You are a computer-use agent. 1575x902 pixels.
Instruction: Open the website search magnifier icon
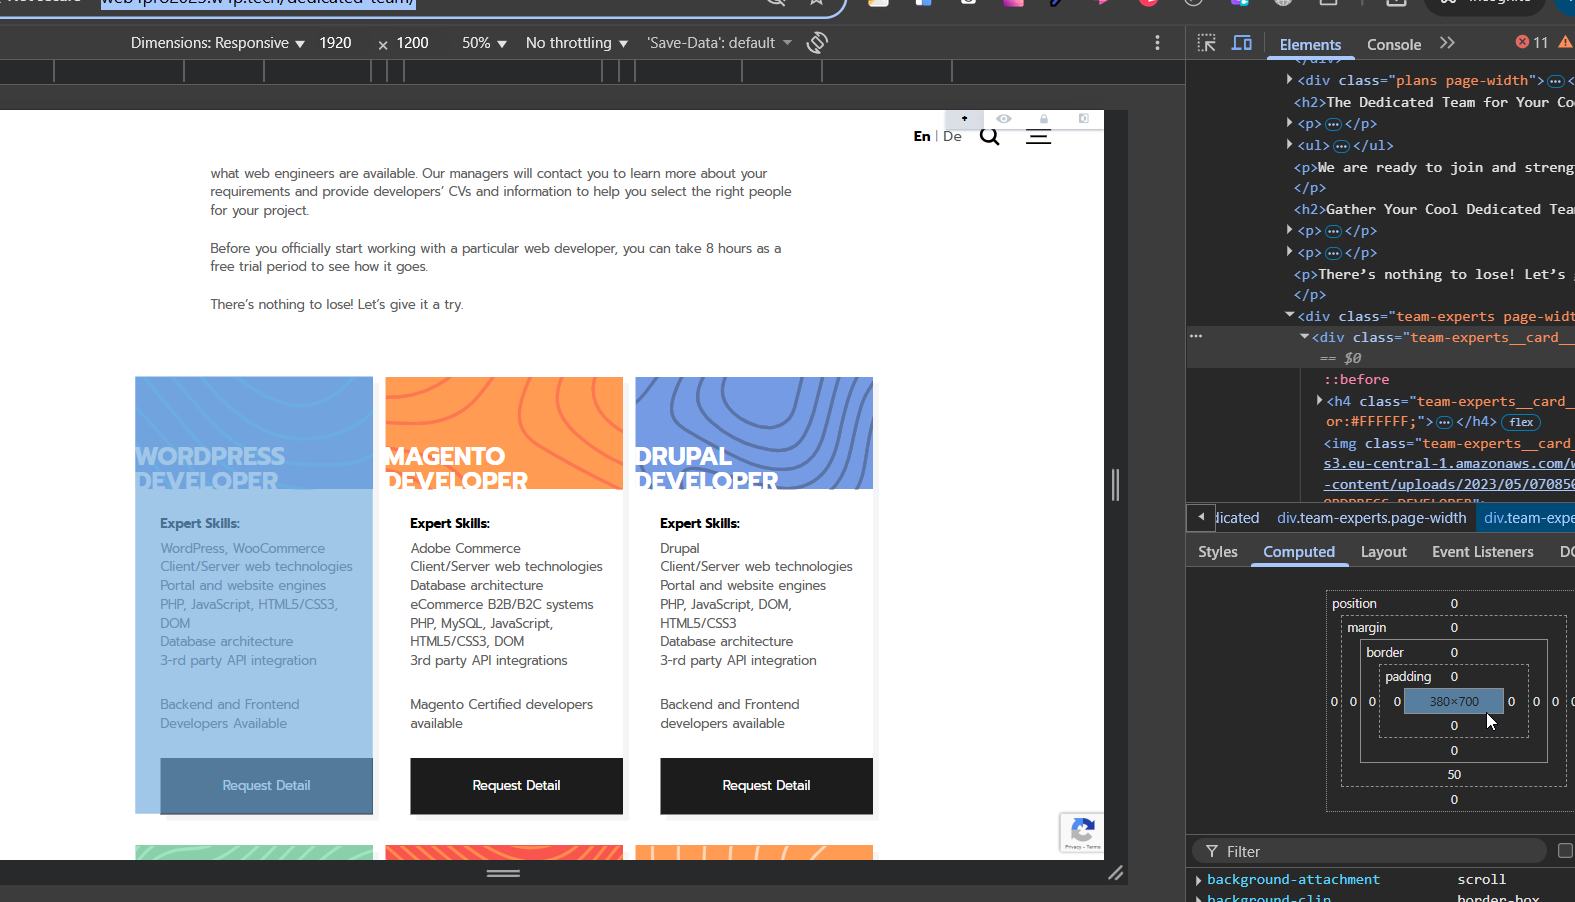click(x=989, y=136)
